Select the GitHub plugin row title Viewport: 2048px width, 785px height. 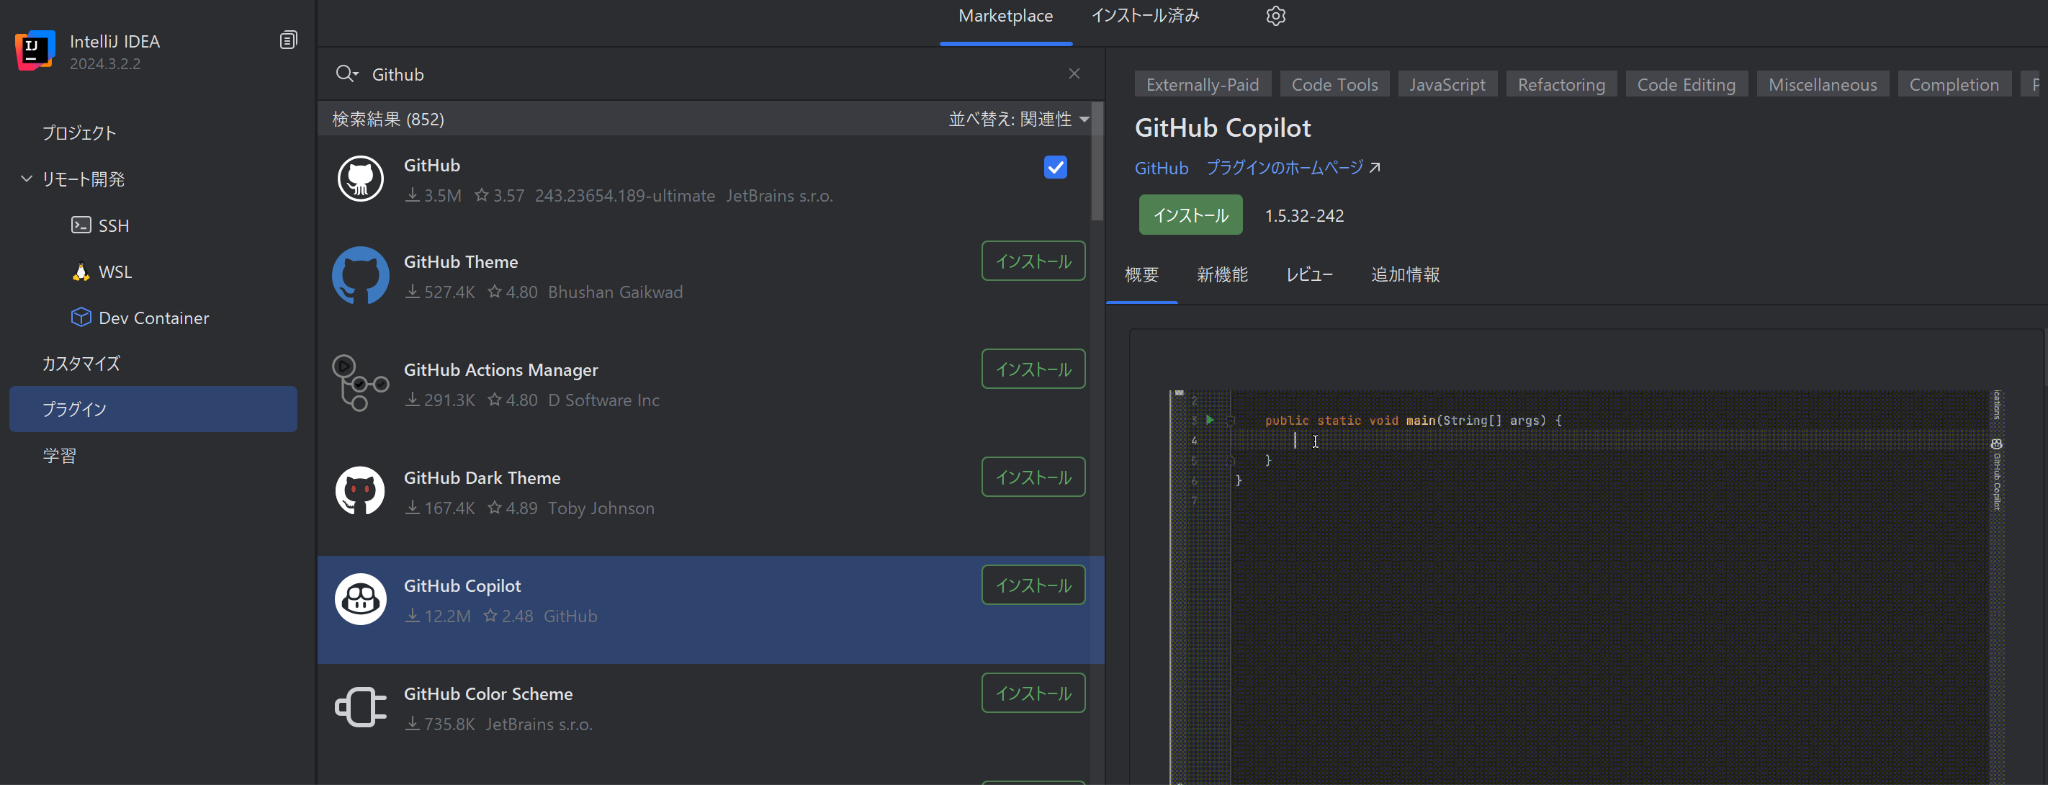(432, 165)
